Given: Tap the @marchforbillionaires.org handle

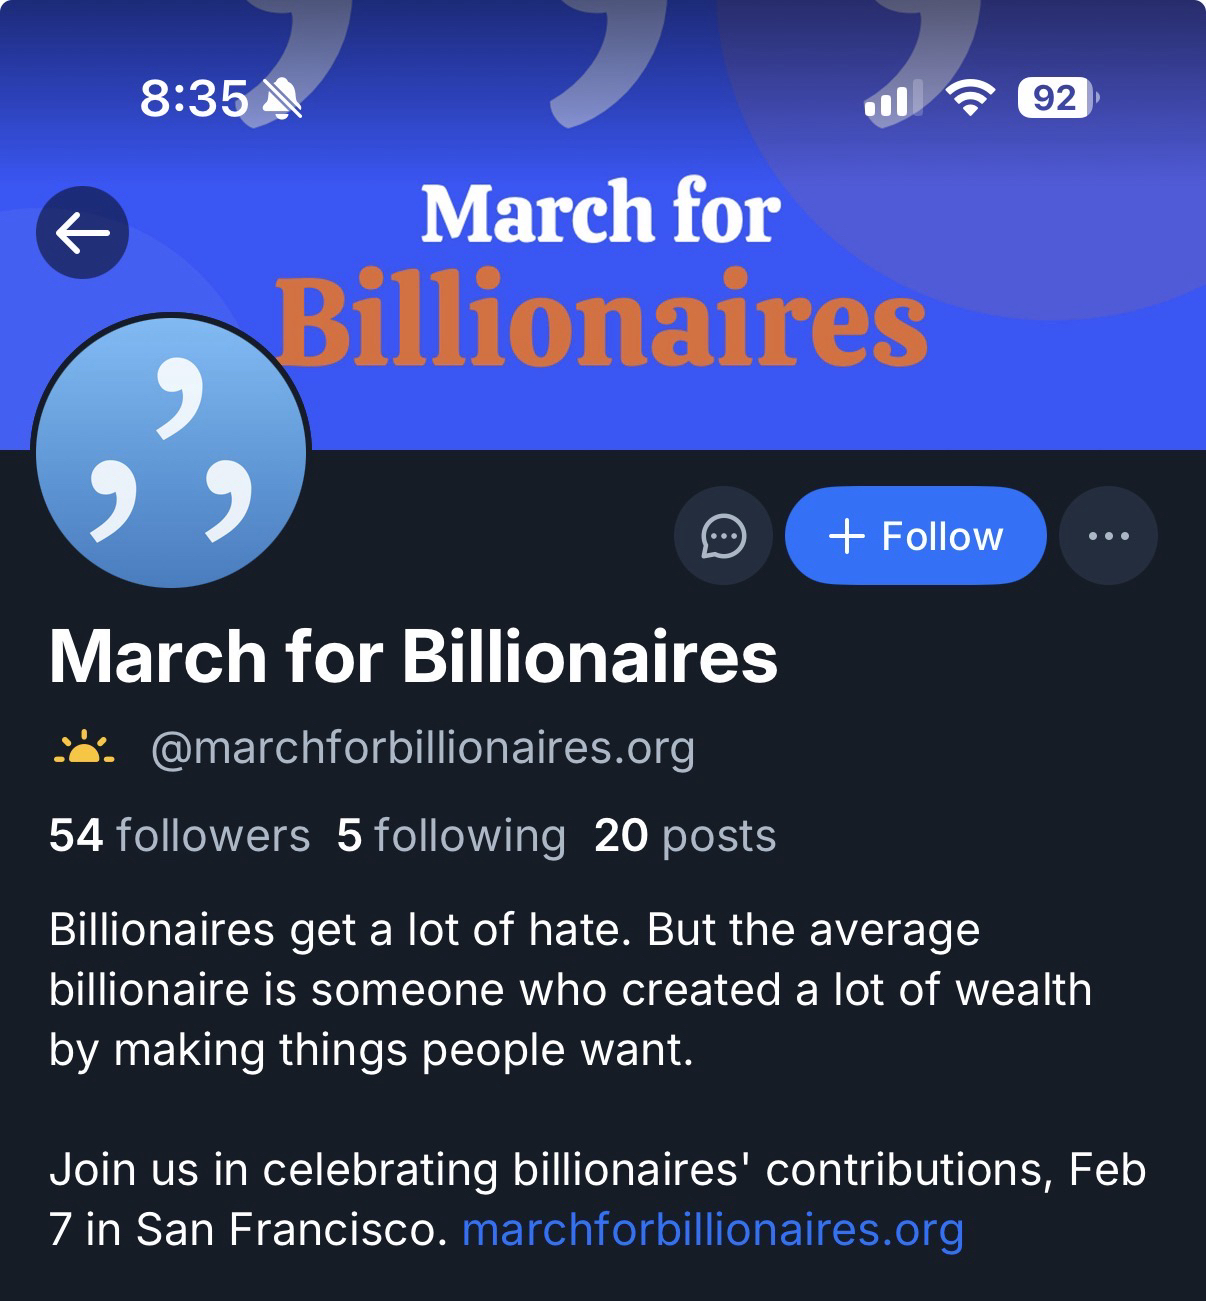Looking at the screenshot, I should 422,748.
